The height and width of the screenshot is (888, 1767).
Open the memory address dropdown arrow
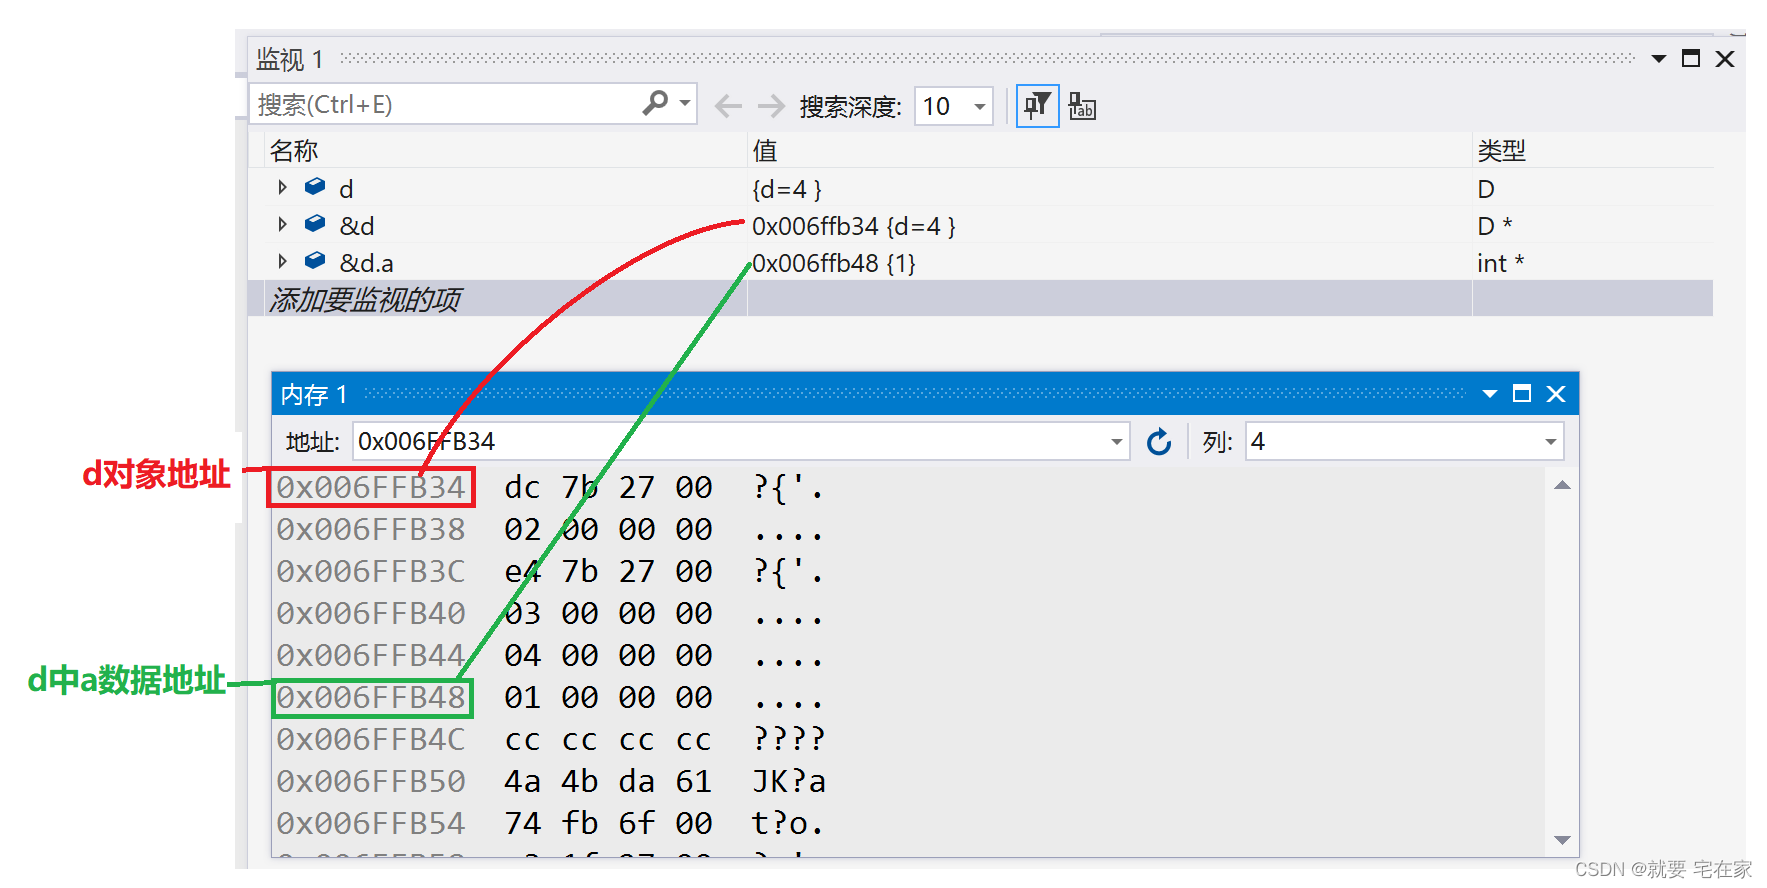(1116, 442)
